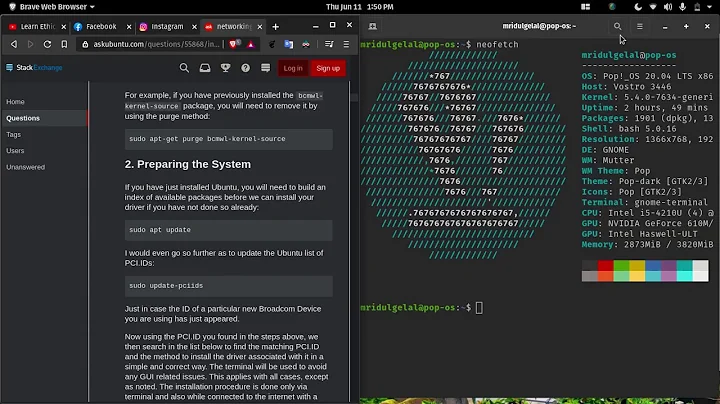Click the browser forward arrow
Viewport: 720px width, 404px height.
(x=30, y=45)
